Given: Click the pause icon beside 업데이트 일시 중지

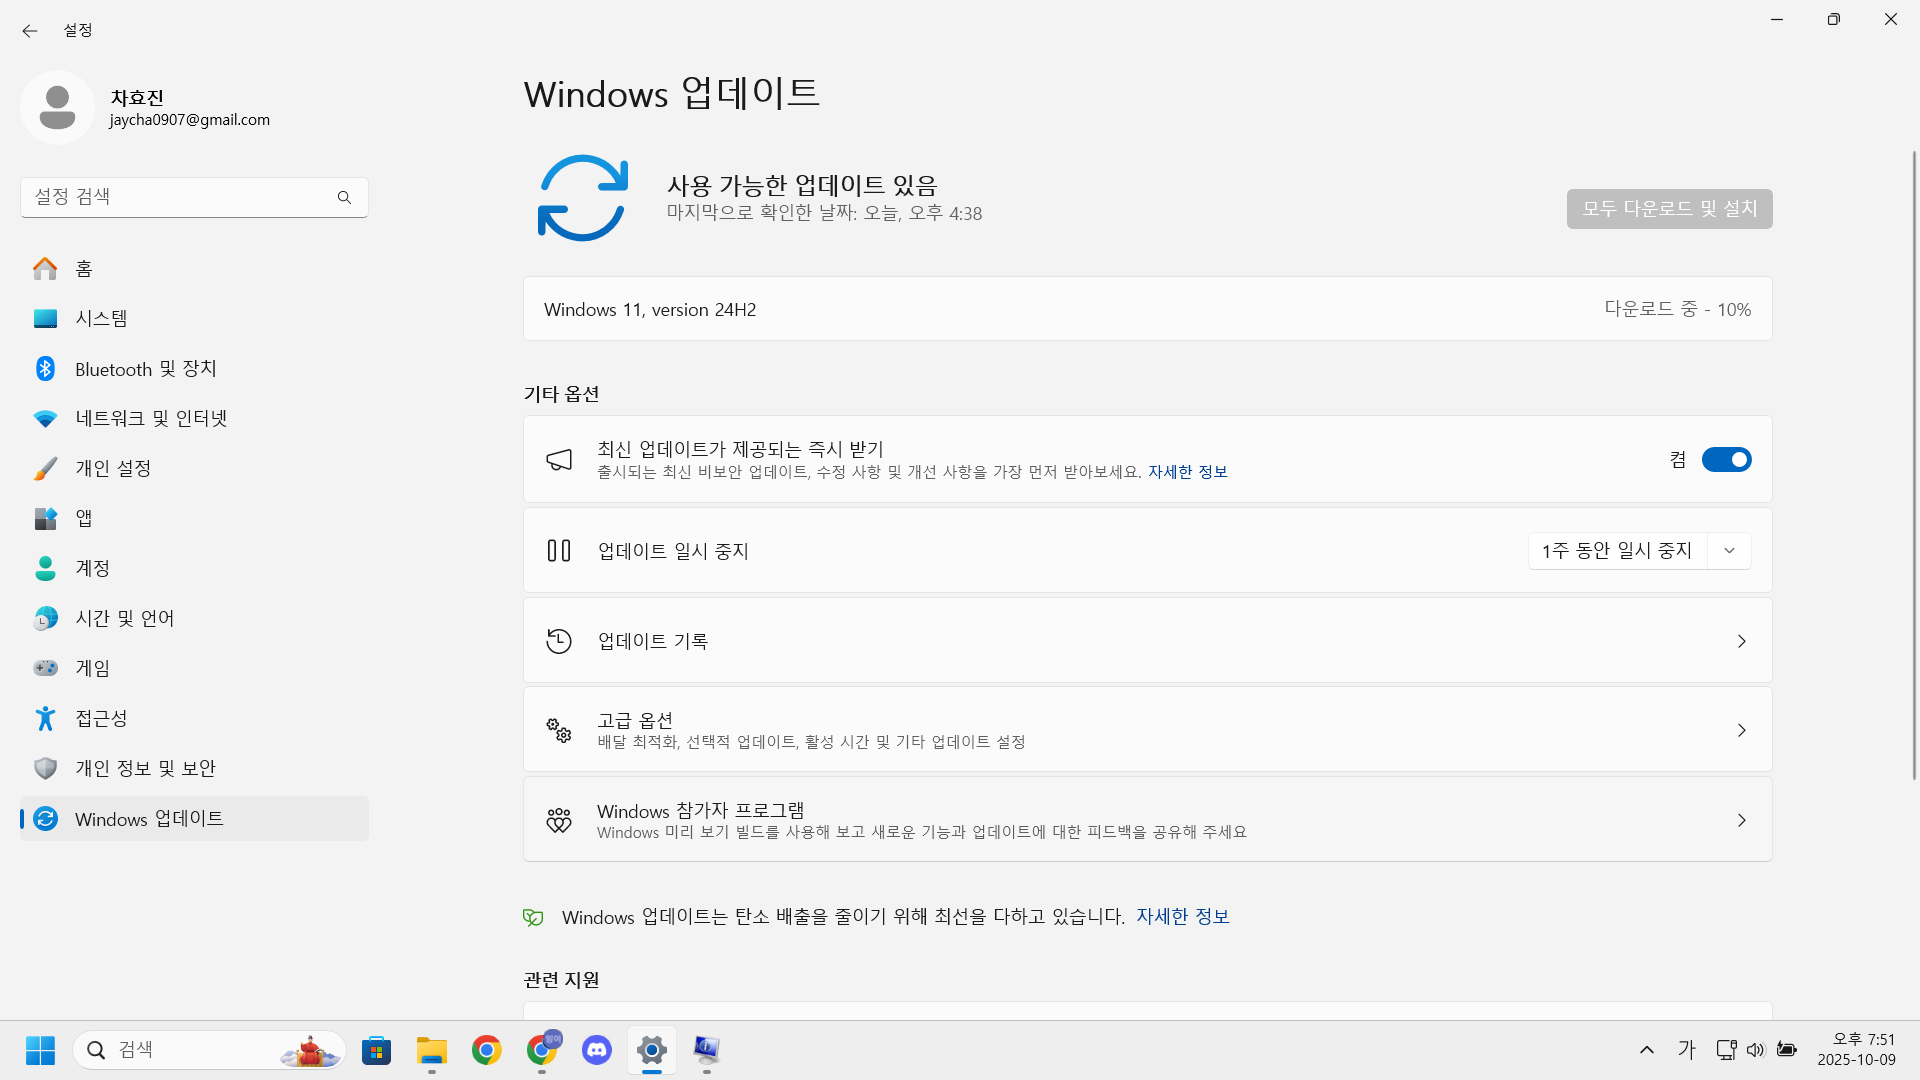Looking at the screenshot, I should [x=559, y=551].
